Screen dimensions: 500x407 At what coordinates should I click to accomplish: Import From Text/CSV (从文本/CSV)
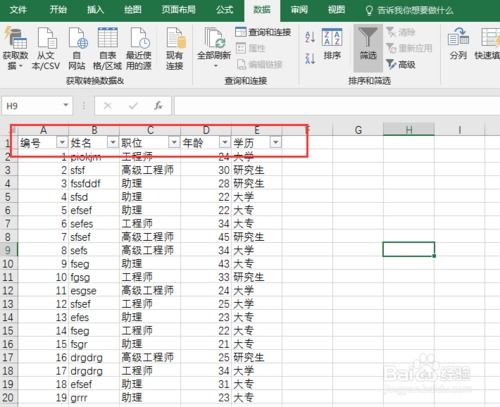click(46, 49)
